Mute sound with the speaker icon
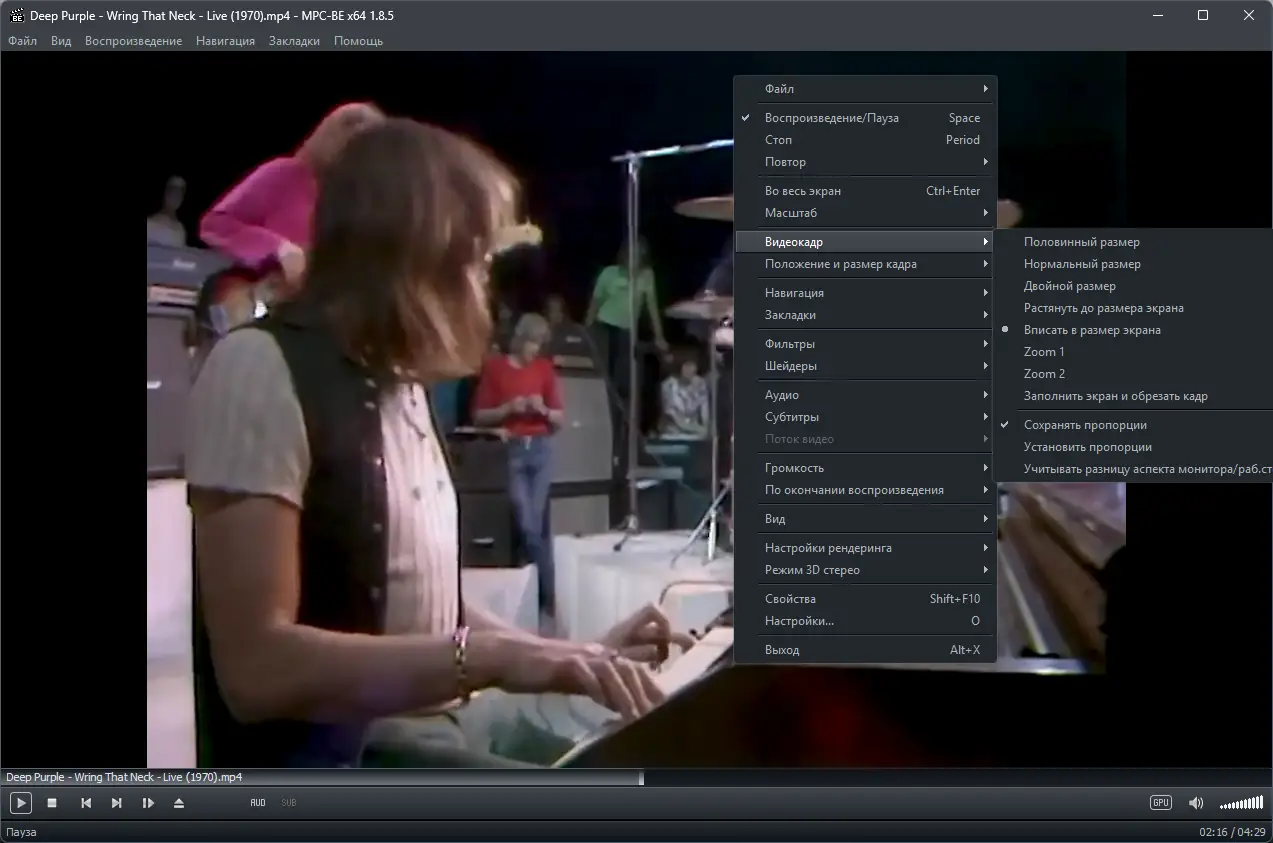Image resolution: width=1273 pixels, height=843 pixels. click(1195, 803)
